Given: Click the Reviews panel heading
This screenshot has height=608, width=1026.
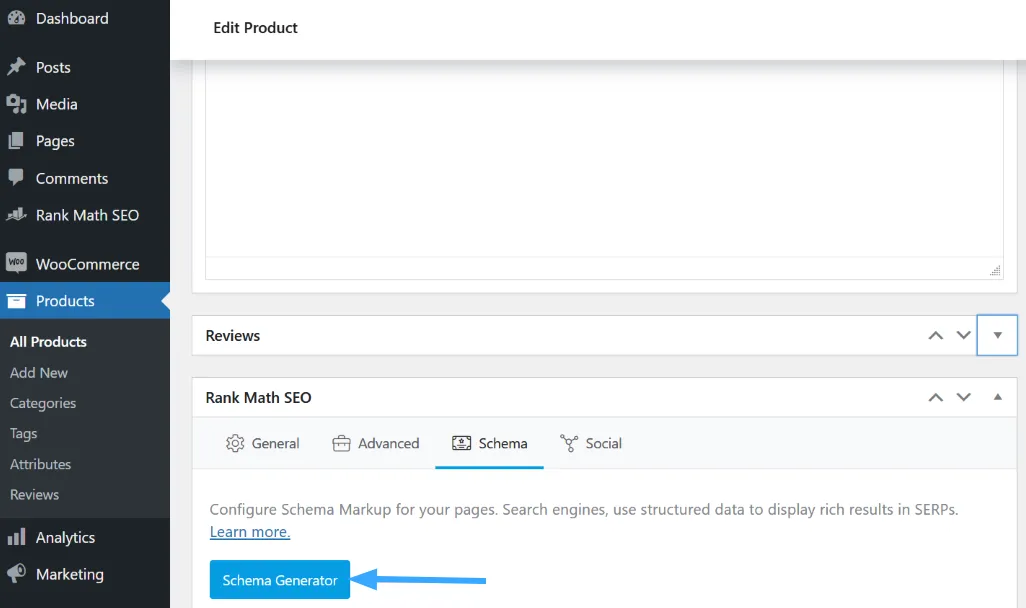Looking at the screenshot, I should click(233, 336).
